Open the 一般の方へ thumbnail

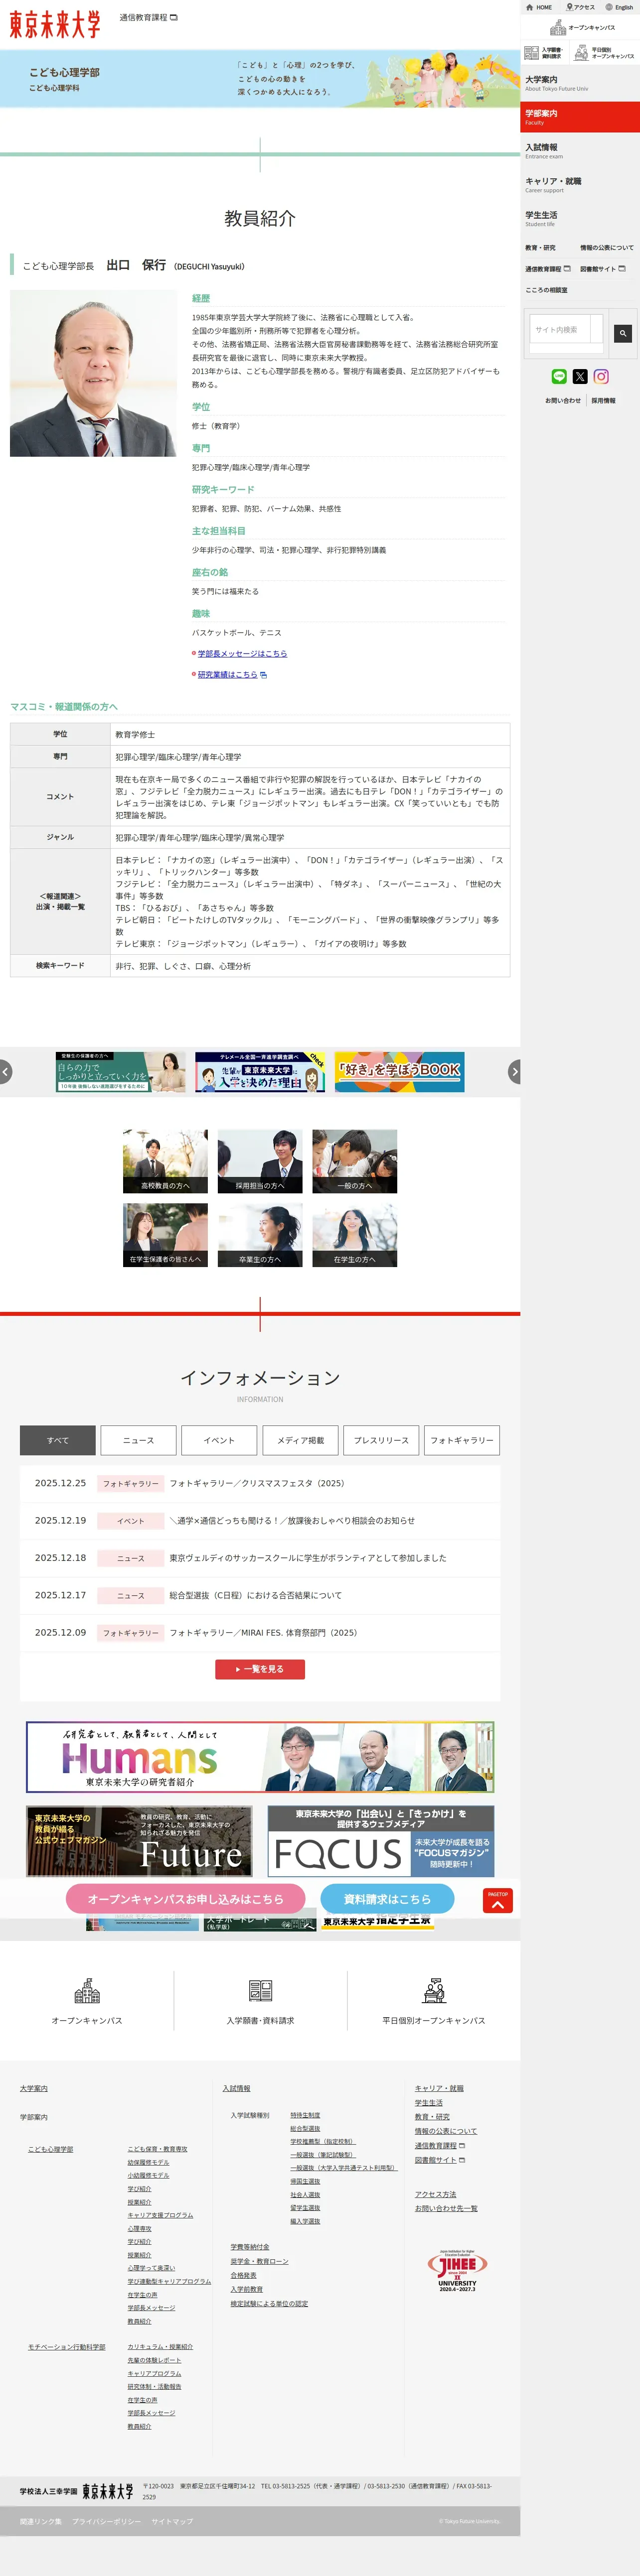coord(355,1162)
